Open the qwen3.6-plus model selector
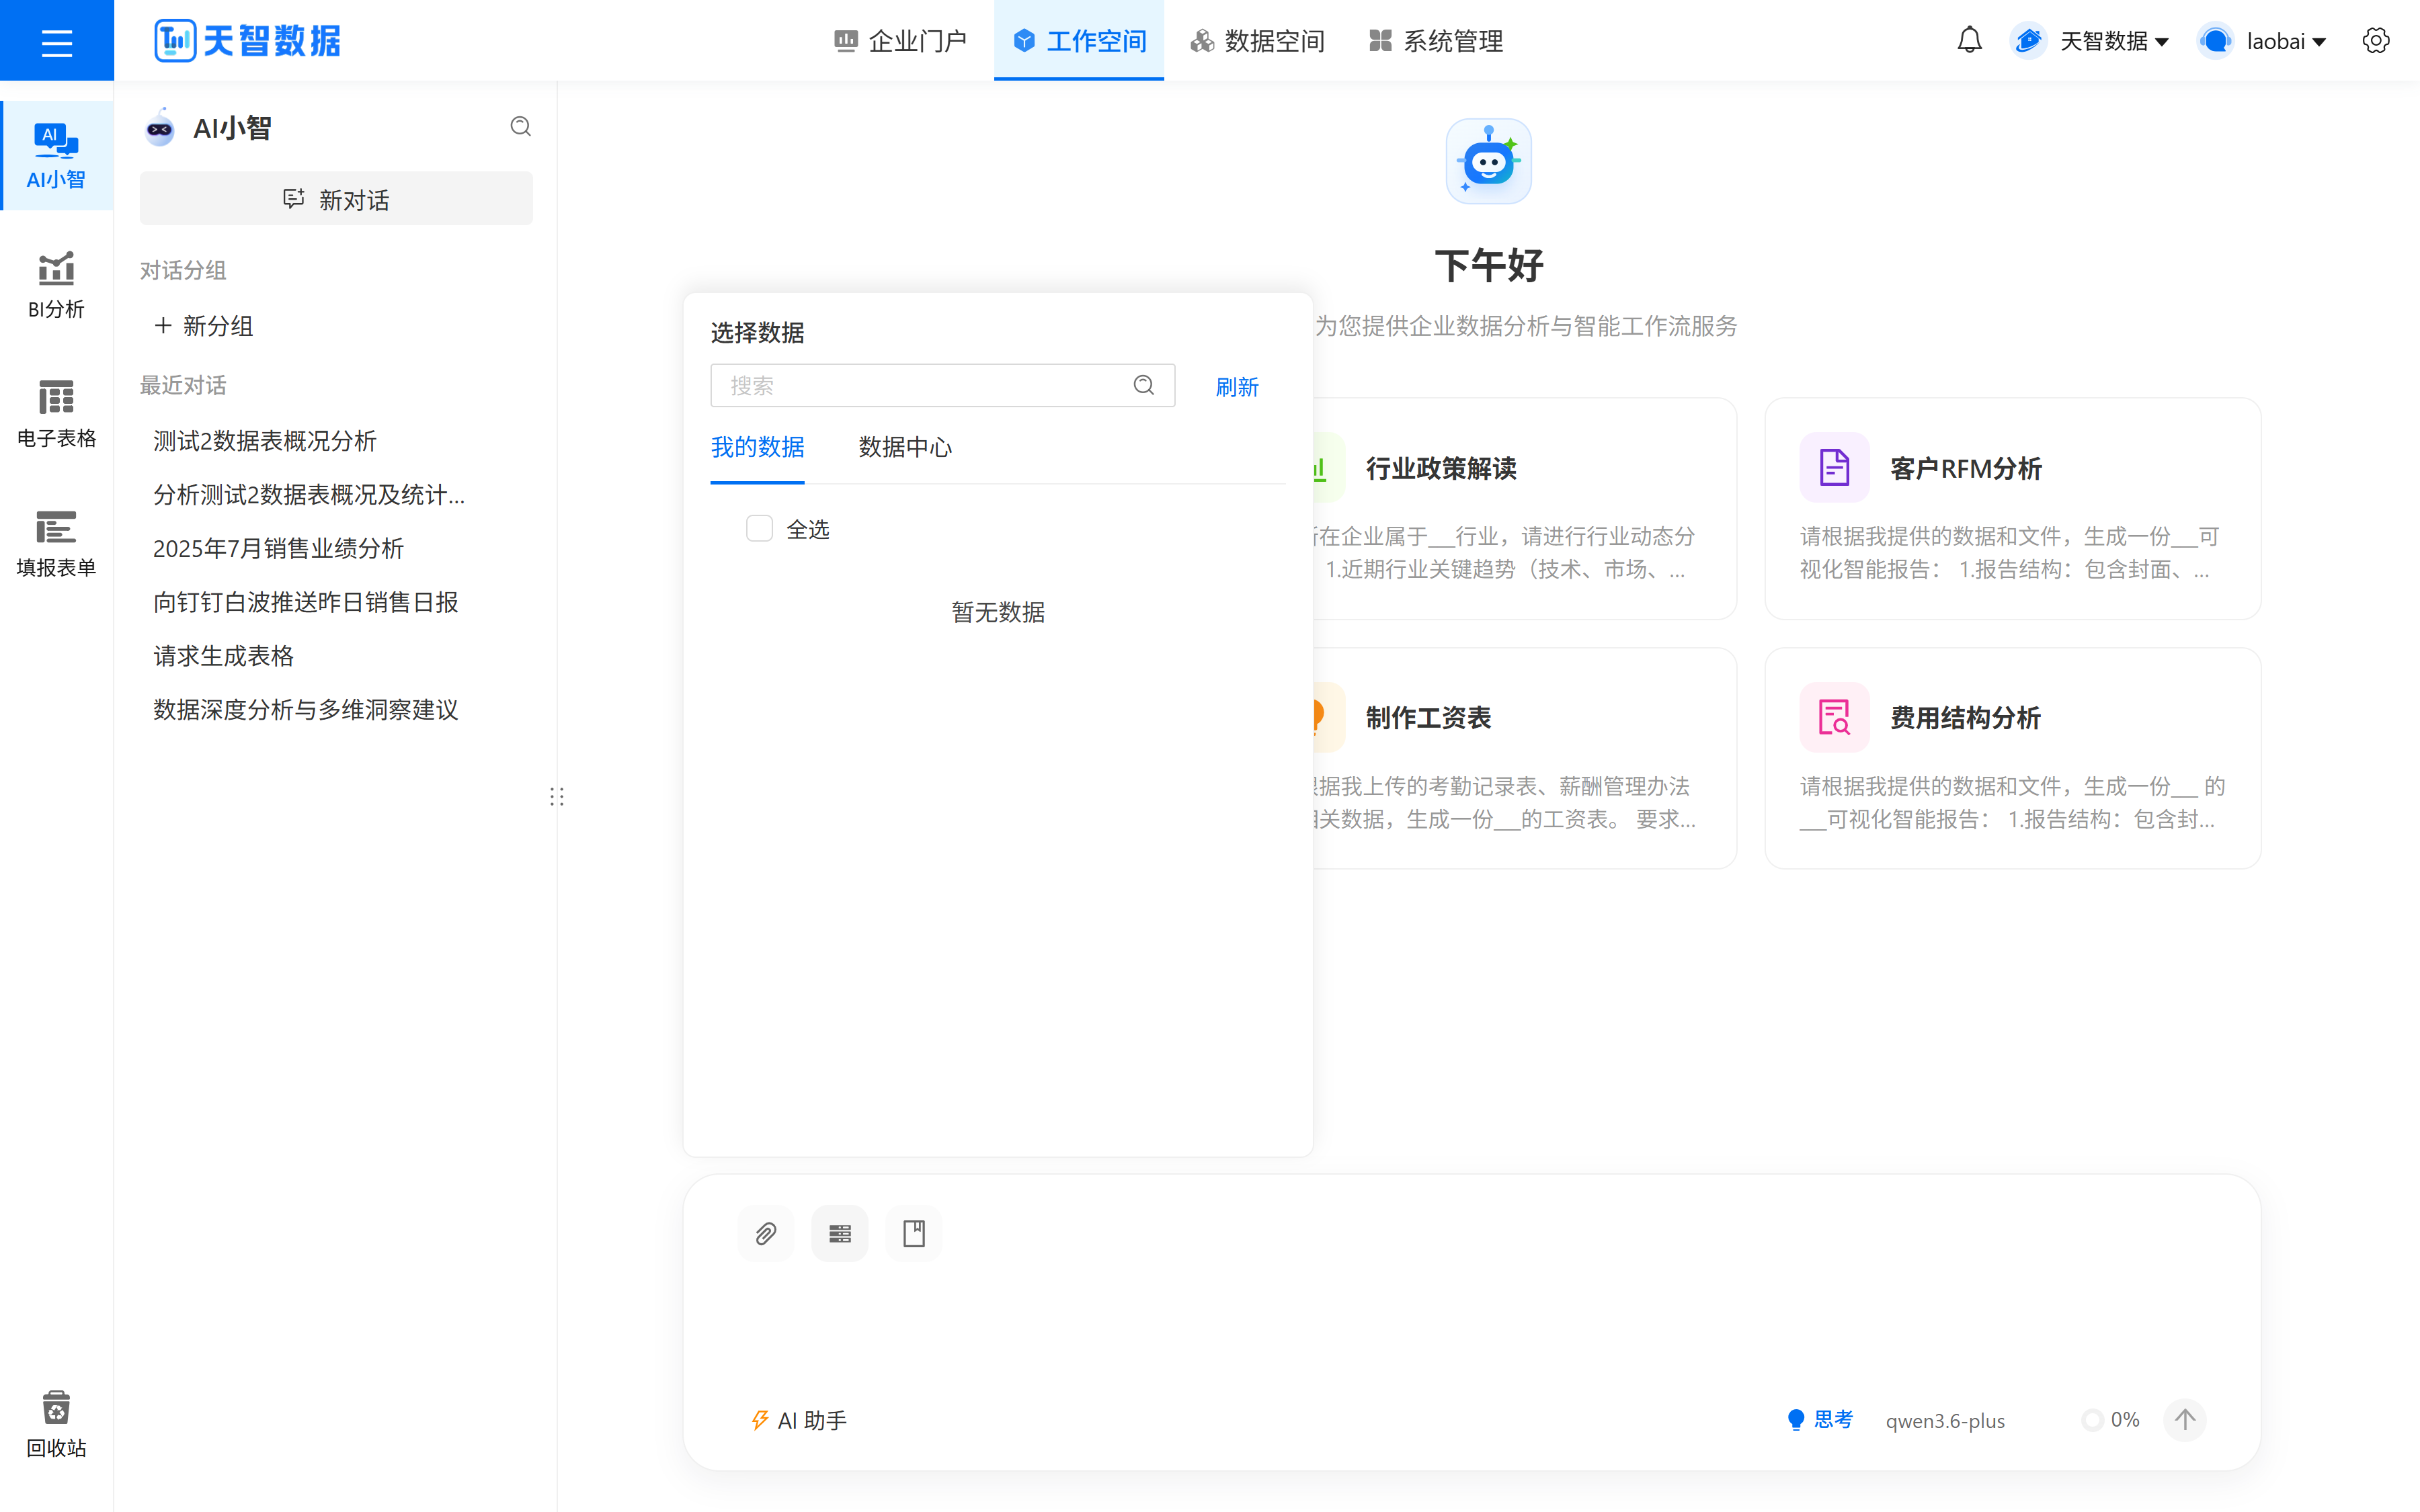2420x1512 pixels. (1945, 1421)
